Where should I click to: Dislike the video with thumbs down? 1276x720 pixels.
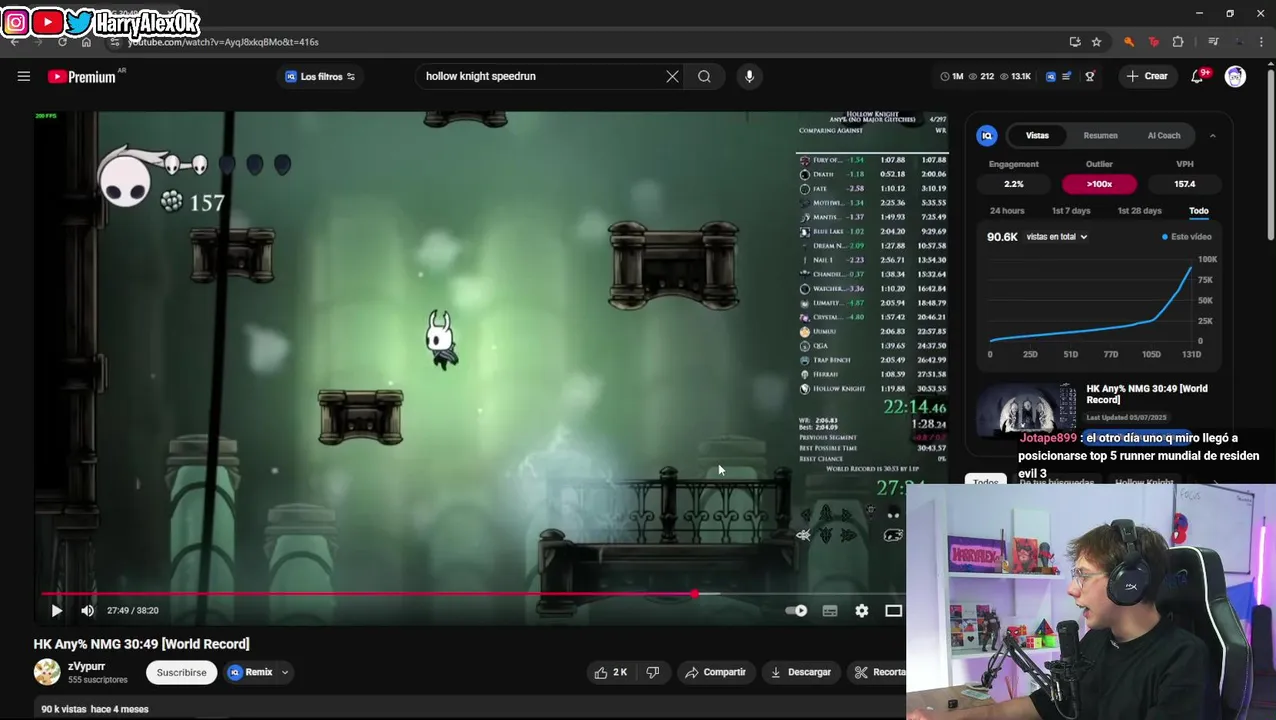coord(652,672)
